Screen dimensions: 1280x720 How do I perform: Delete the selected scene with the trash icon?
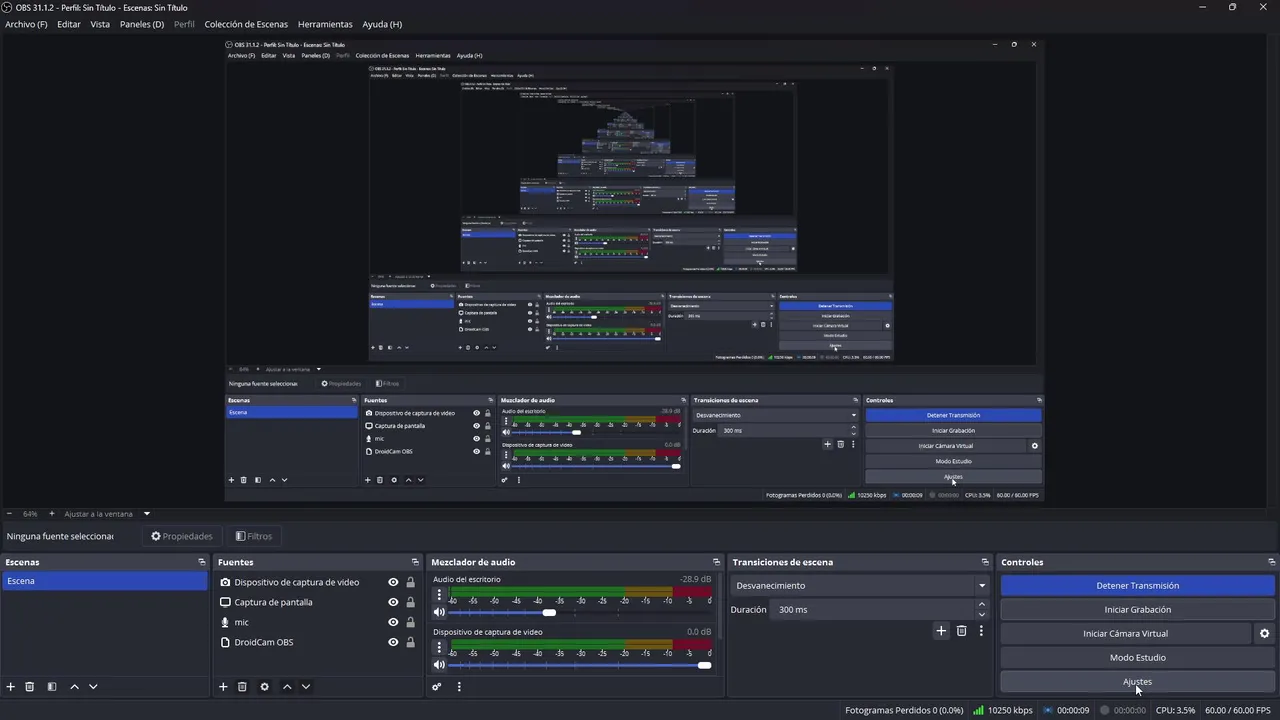(30, 687)
